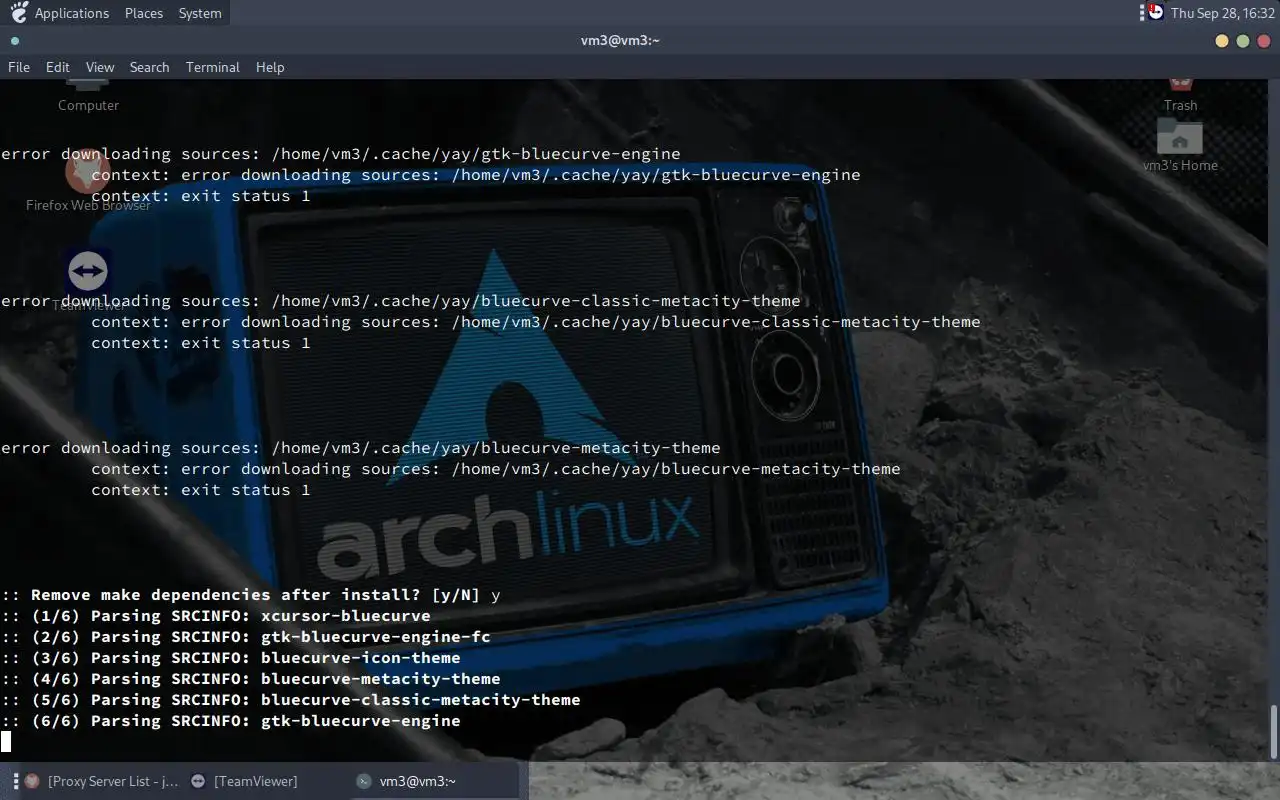Select vm3@vm3:~ terminal taskbar button
The height and width of the screenshot is (800, 1280).
(x=436, y=781)
